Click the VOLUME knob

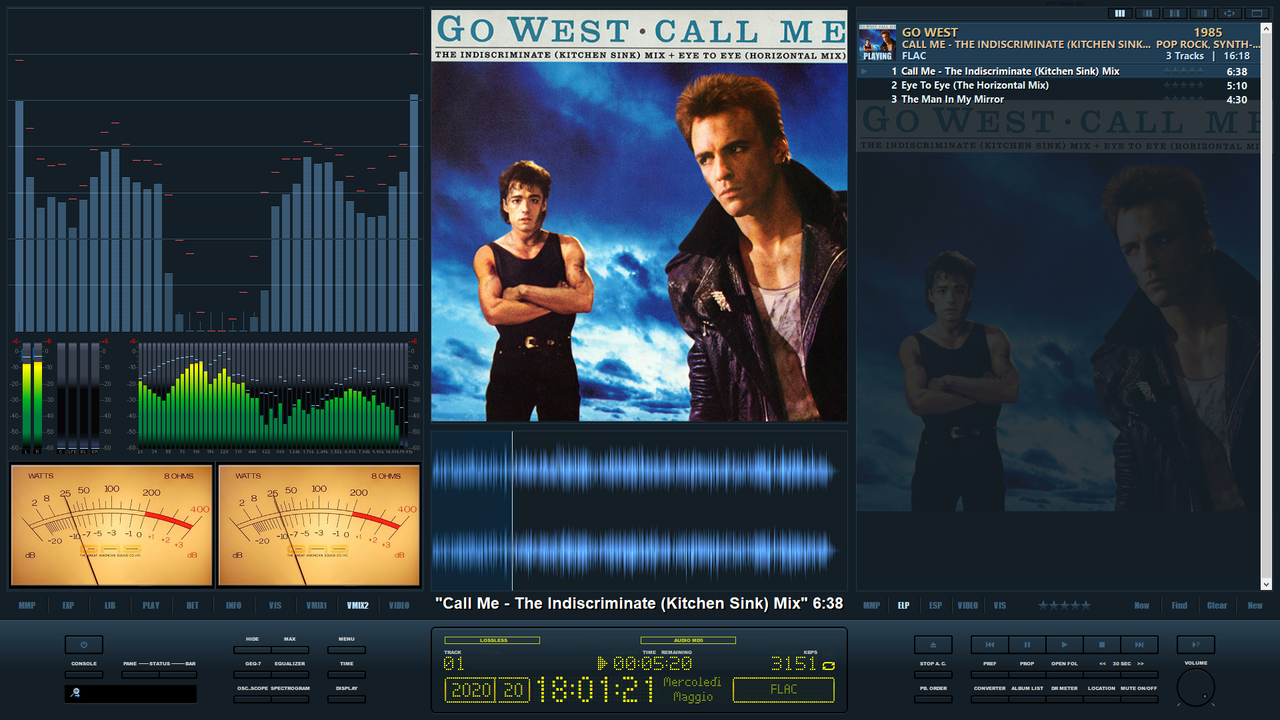coord(1196,687)
